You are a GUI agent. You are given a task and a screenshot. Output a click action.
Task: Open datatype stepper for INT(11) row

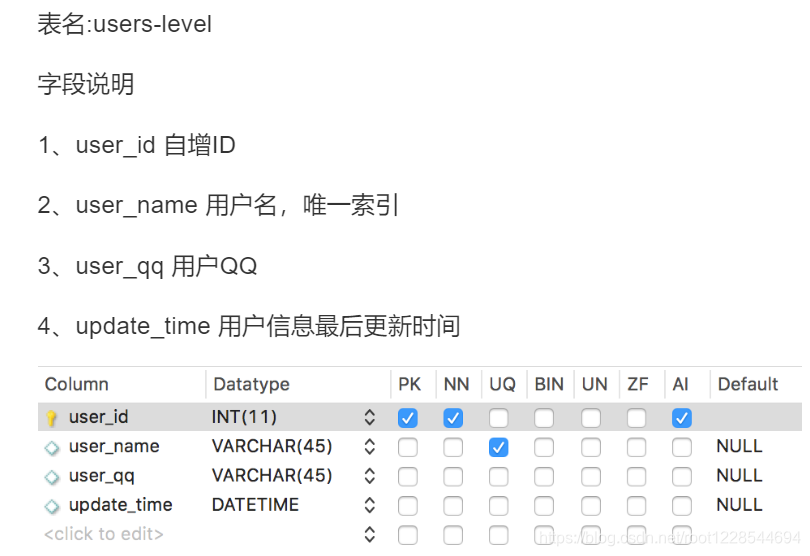(369, 417)
